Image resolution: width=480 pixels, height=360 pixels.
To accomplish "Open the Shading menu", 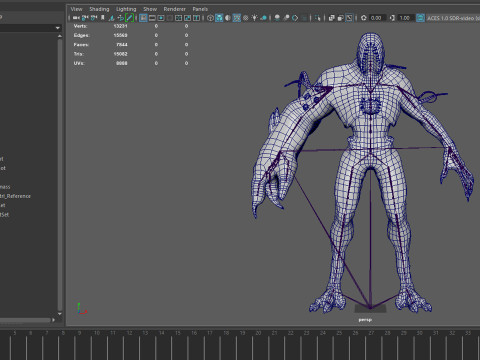I will point(99,9).
